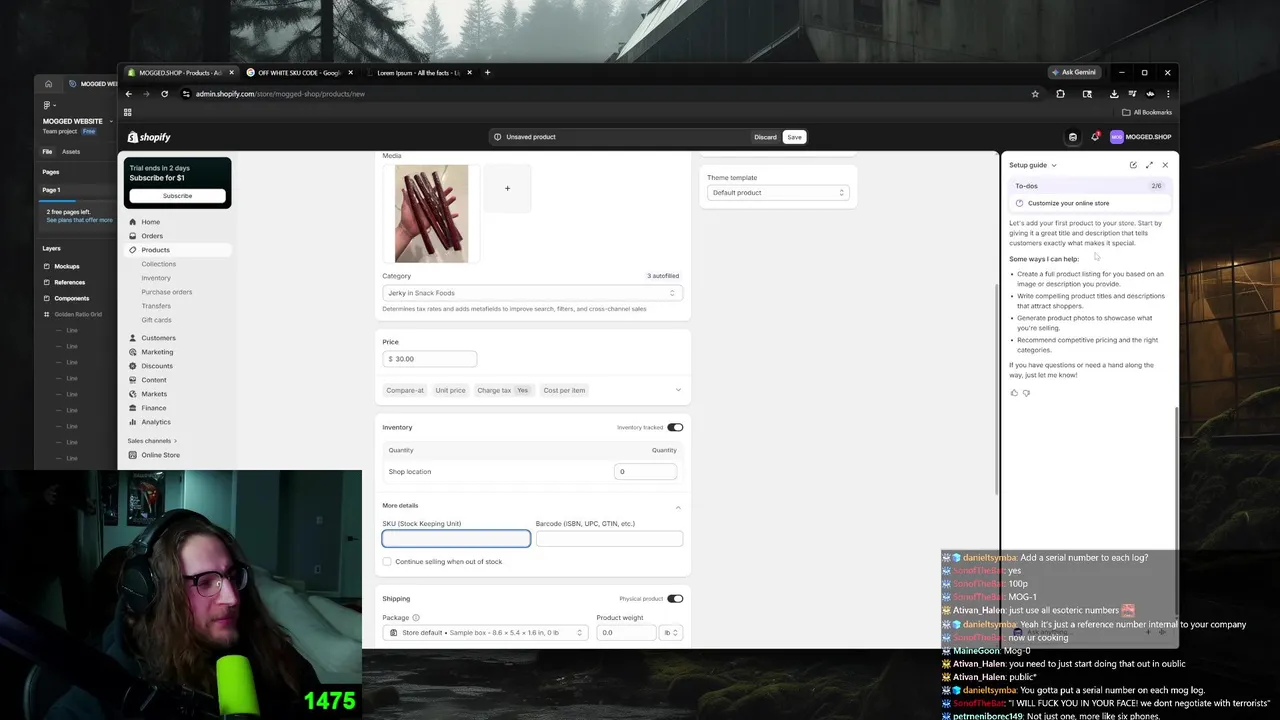
Task: Open Content section in Shopify sidebar
Action: (154, 380)
